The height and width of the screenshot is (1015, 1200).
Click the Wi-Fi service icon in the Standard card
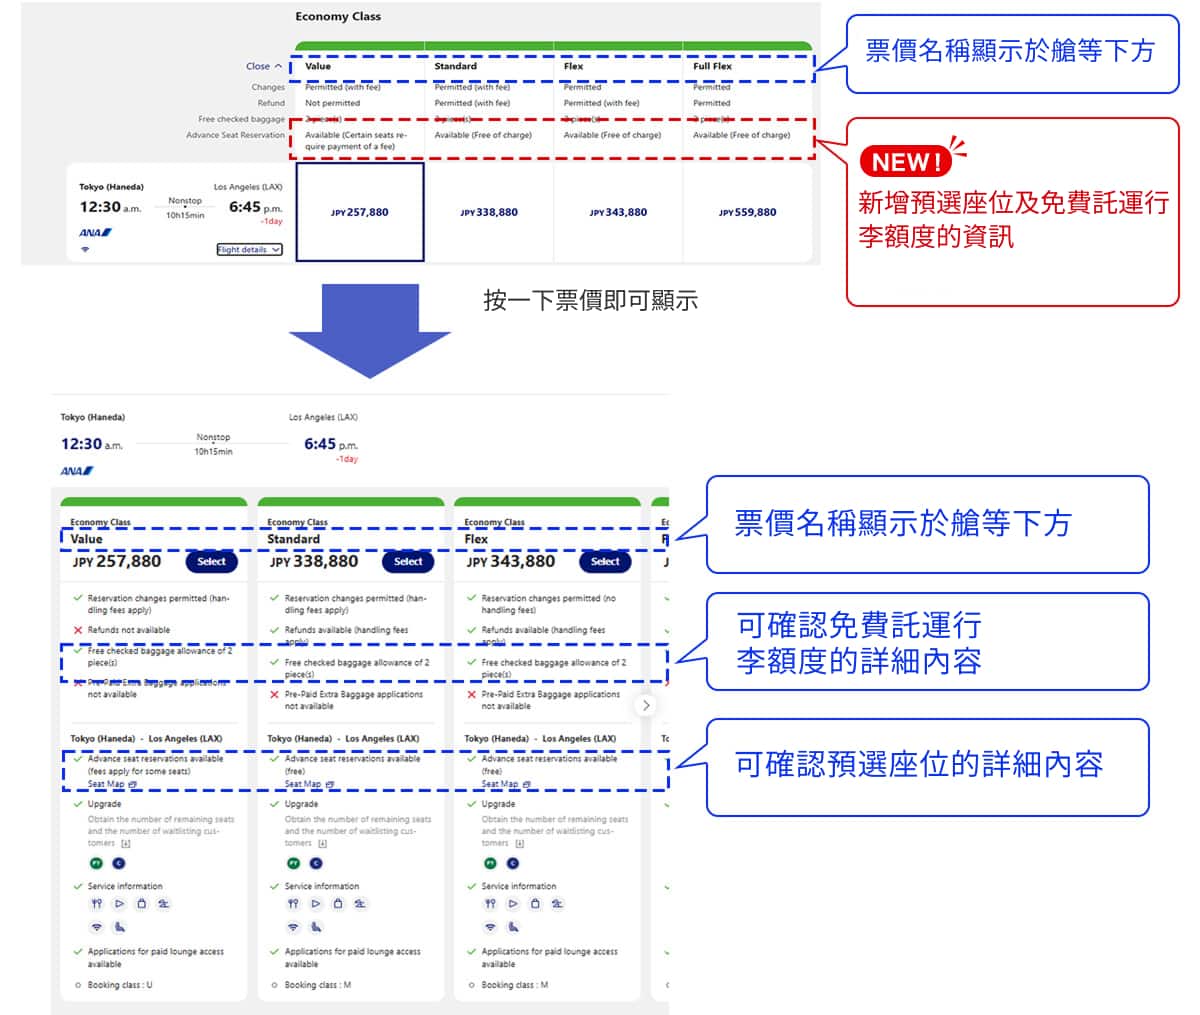pyautogui.click(x=293, y=927)
